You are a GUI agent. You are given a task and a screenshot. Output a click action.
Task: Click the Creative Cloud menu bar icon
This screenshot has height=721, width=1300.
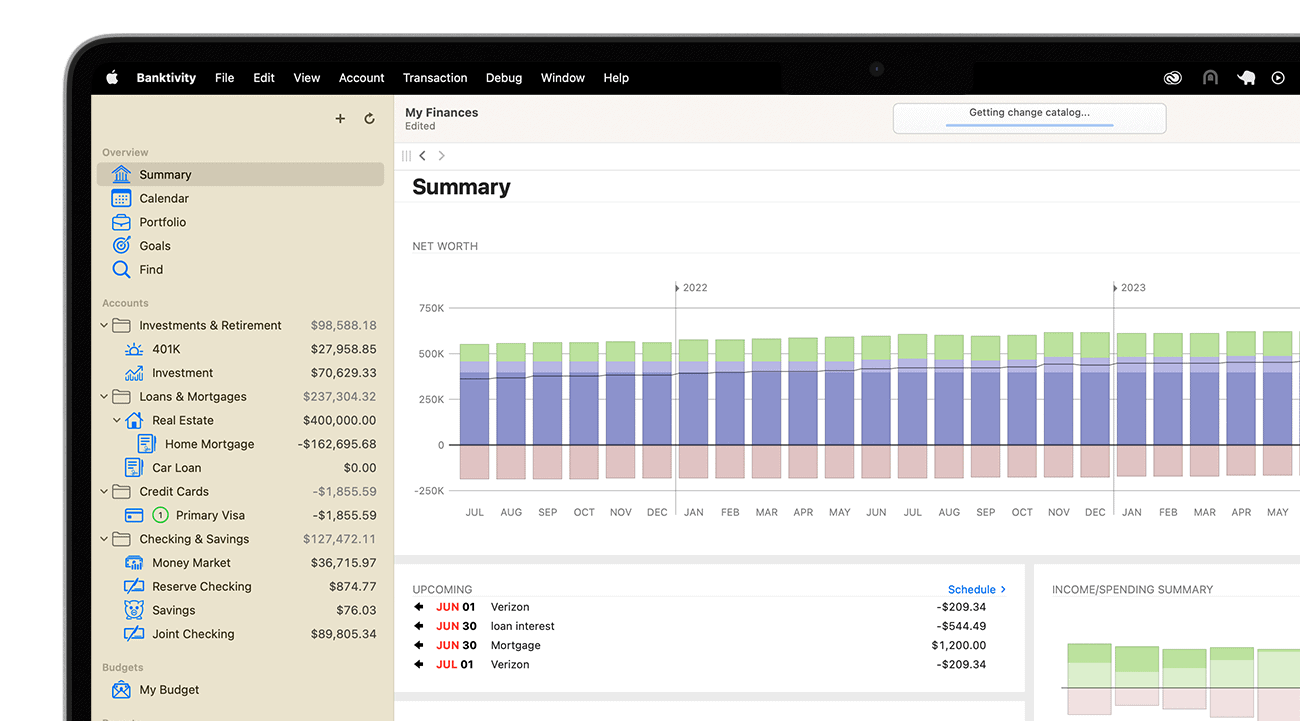pos(1173,78)
